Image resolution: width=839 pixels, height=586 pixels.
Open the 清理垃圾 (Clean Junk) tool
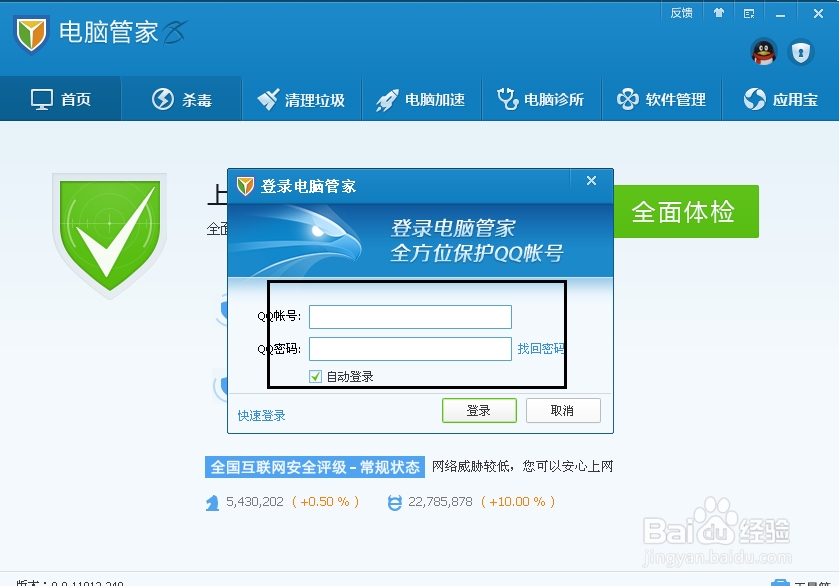301,99
